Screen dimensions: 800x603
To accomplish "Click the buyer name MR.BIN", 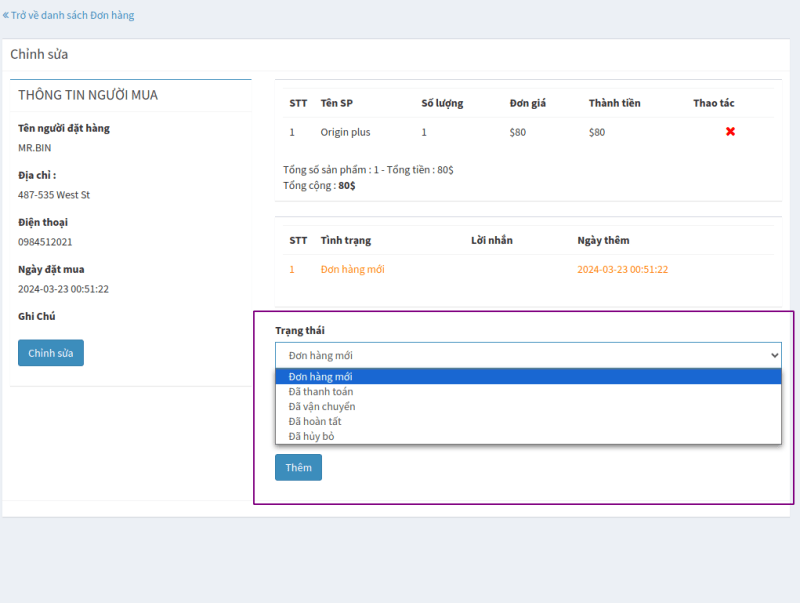I will coord(34,148).
